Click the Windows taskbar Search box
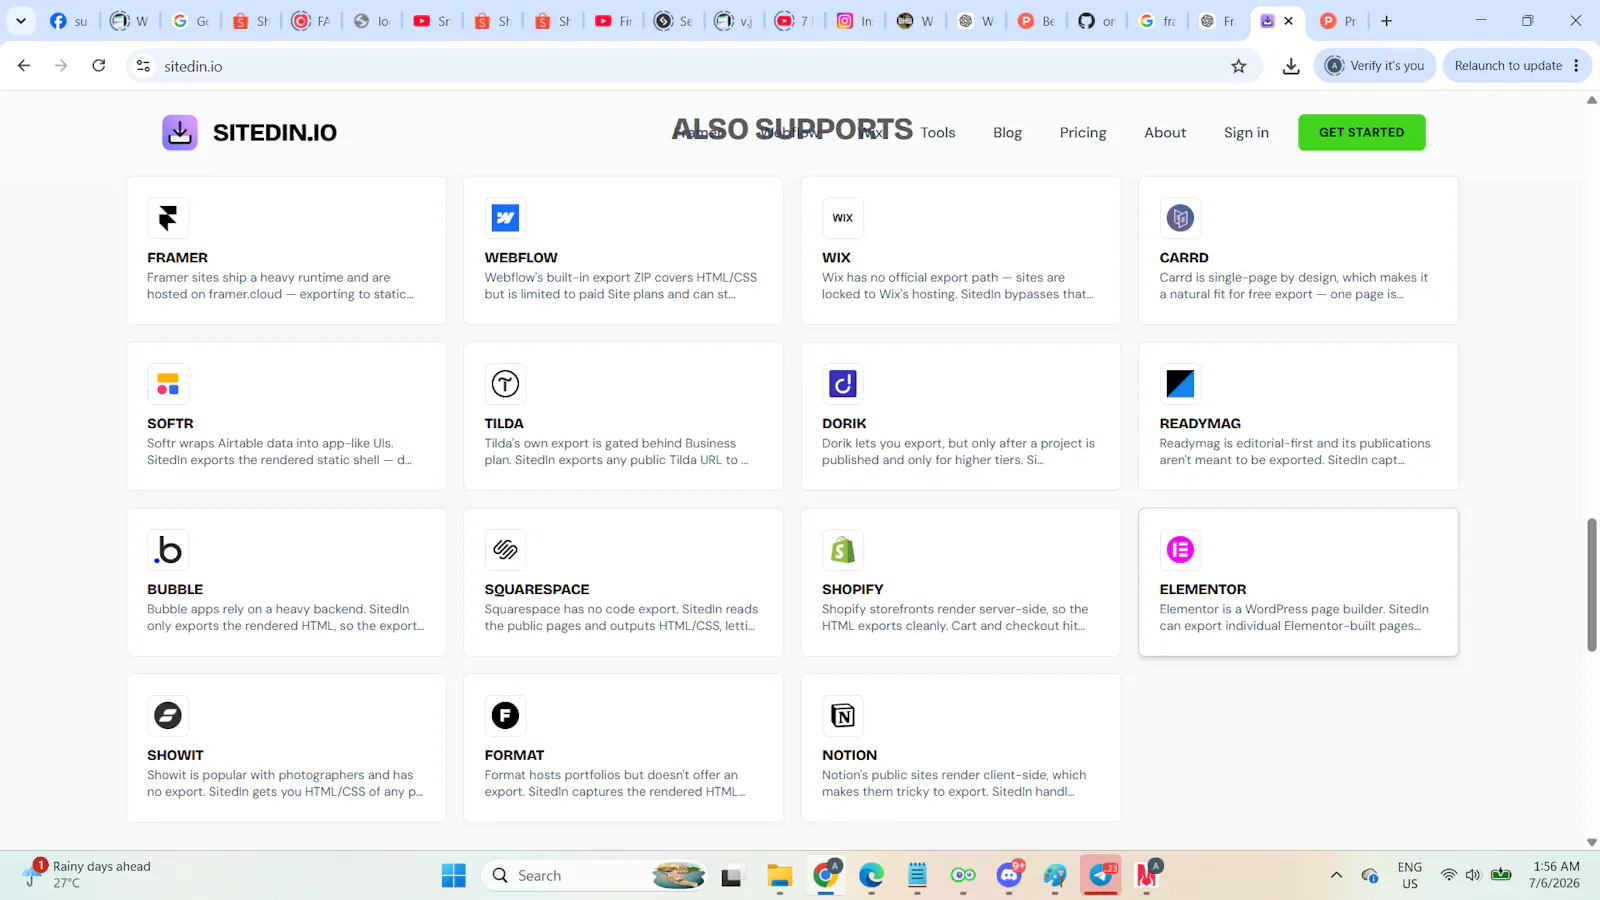The image size is (1600, 900). pyautogui.click(x=596, y=876)
